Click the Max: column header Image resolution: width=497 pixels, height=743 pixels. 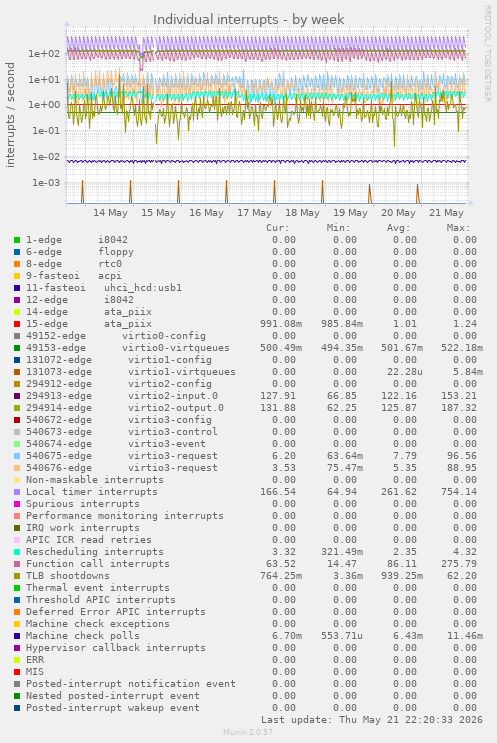458,228
